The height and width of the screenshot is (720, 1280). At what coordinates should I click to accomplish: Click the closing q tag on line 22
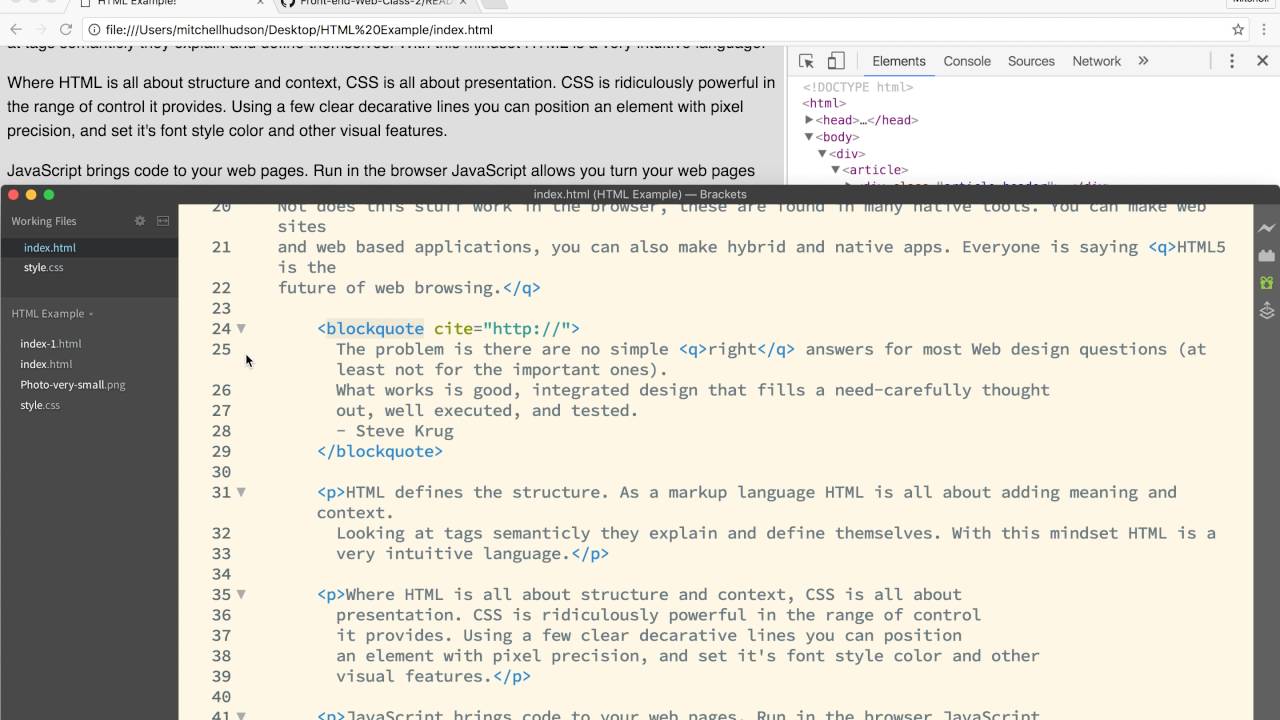pos(522,288)
